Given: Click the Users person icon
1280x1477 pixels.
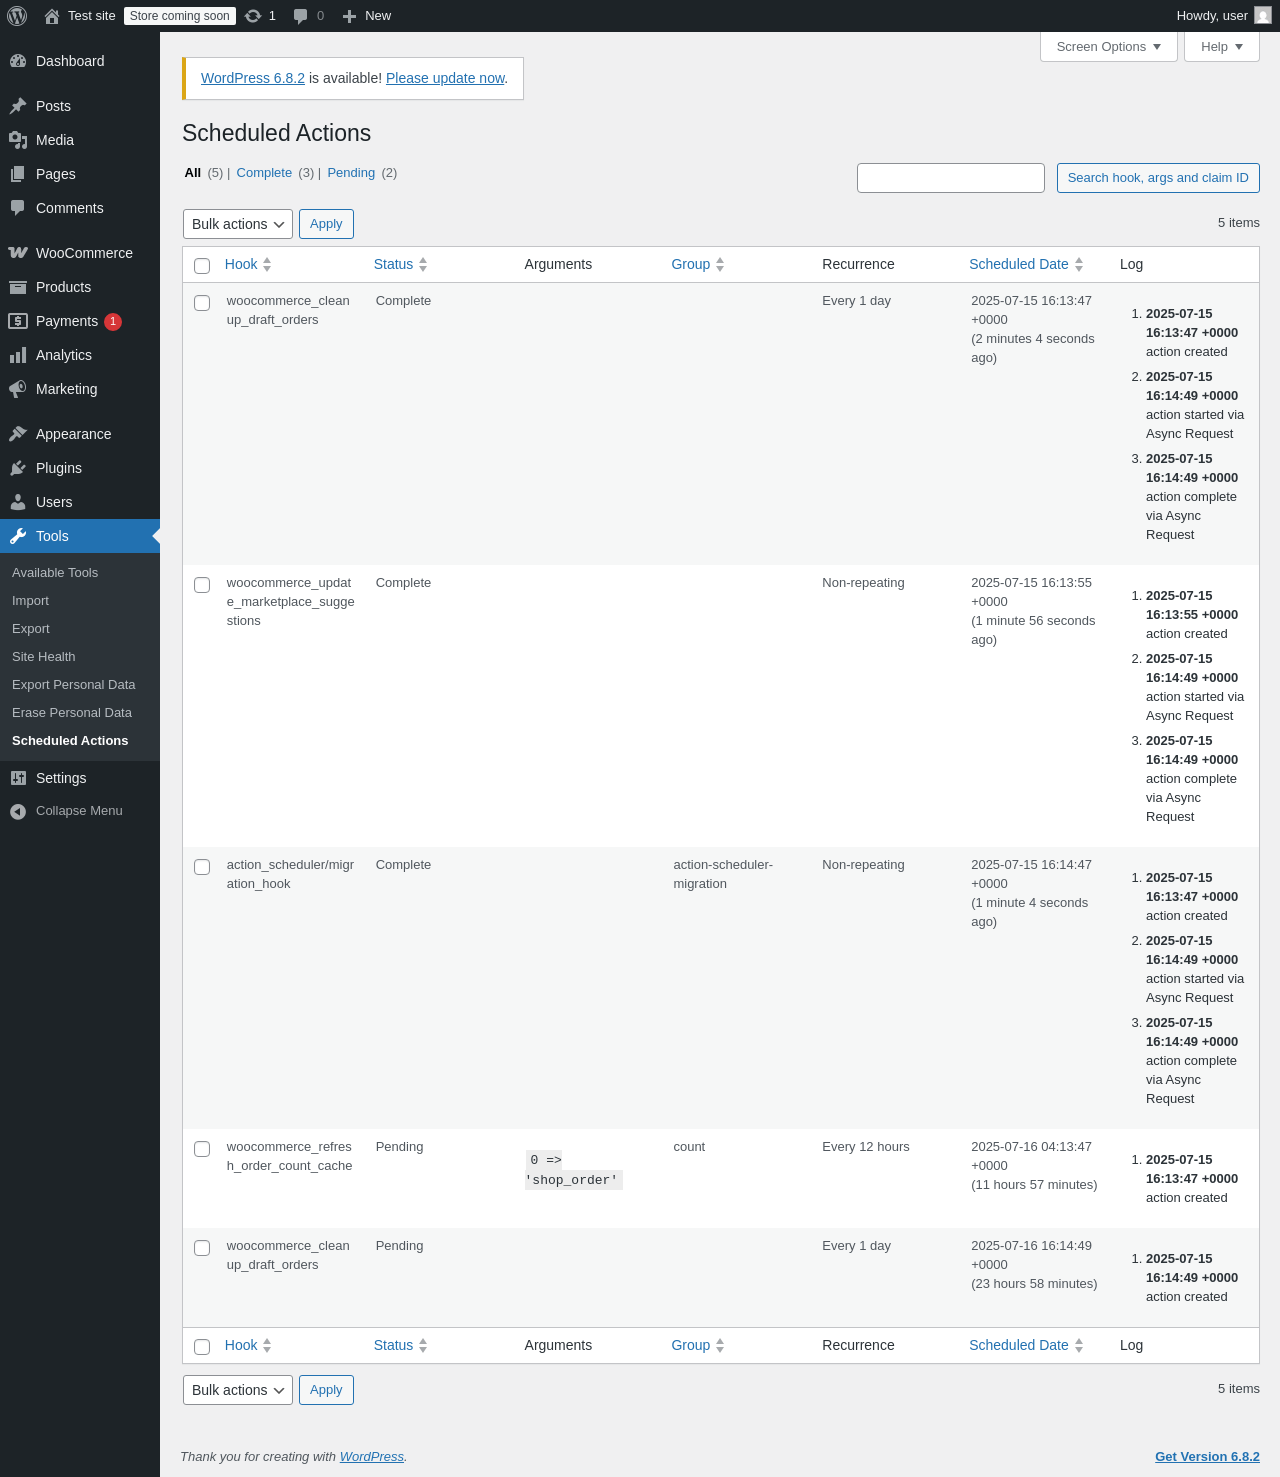Looking at the screenshot, I should pyautogui.click(x=18, y=502).
